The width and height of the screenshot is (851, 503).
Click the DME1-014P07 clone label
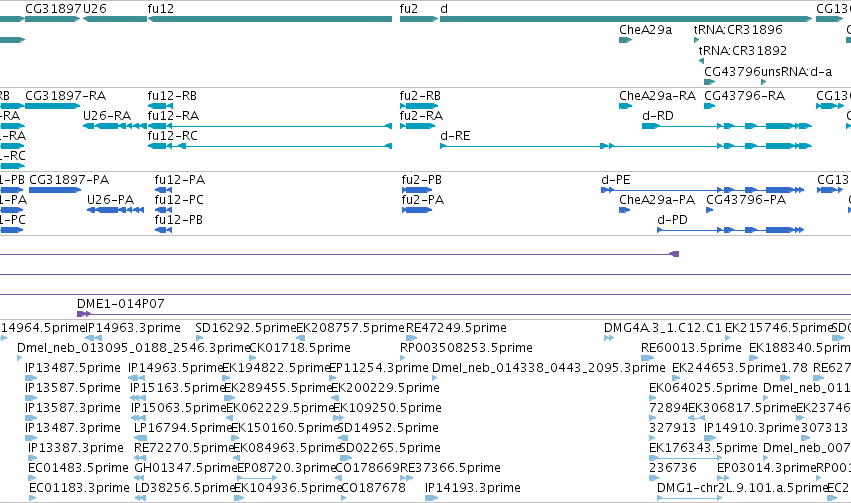click(x=120, y=304)
